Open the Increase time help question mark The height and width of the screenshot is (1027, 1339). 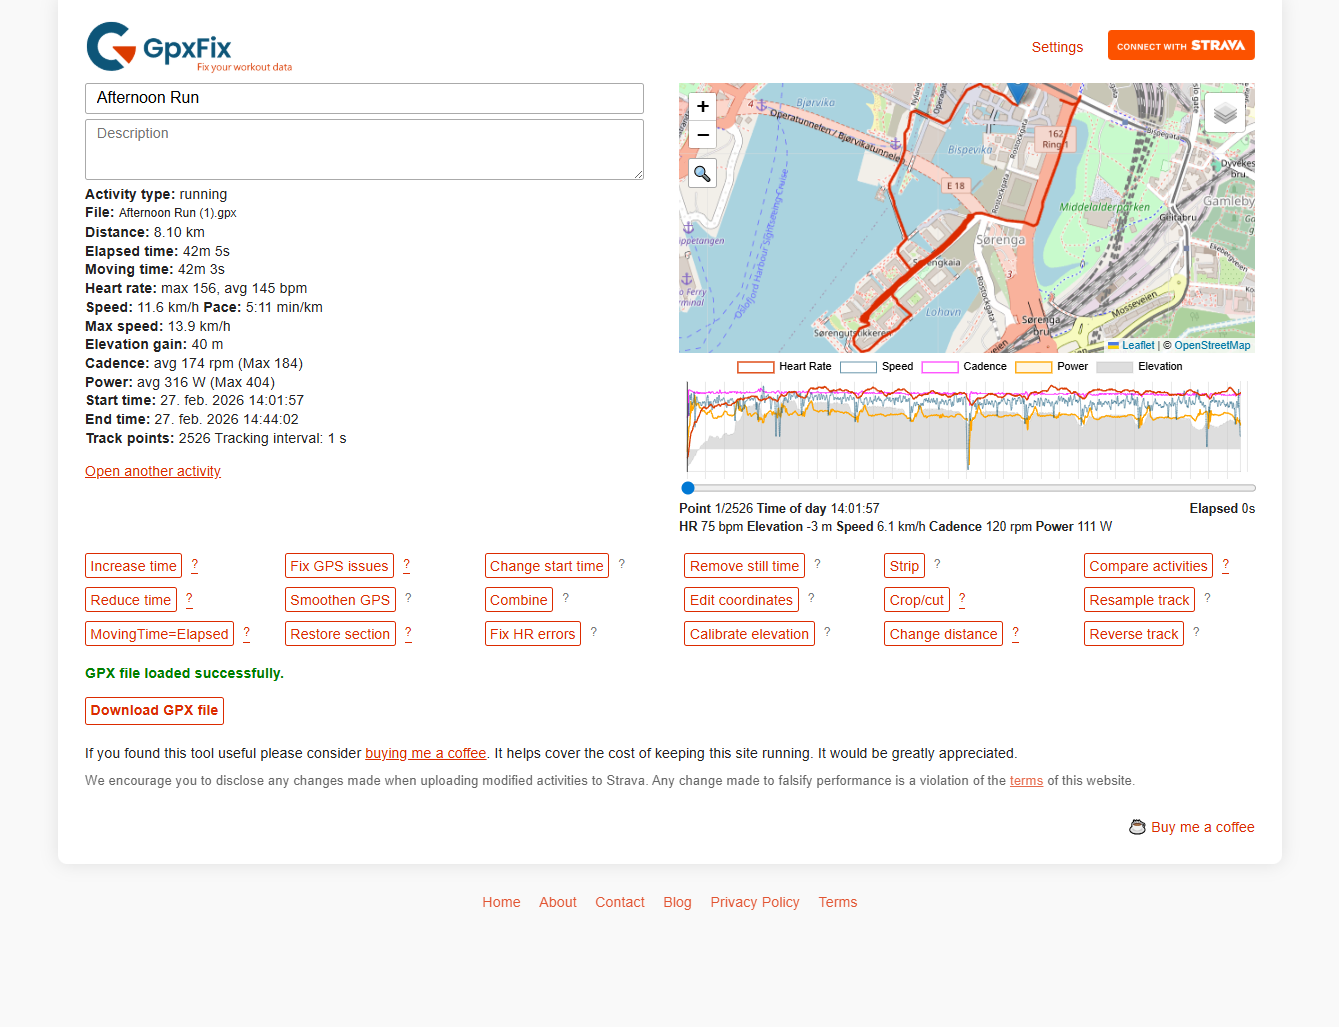195,565
